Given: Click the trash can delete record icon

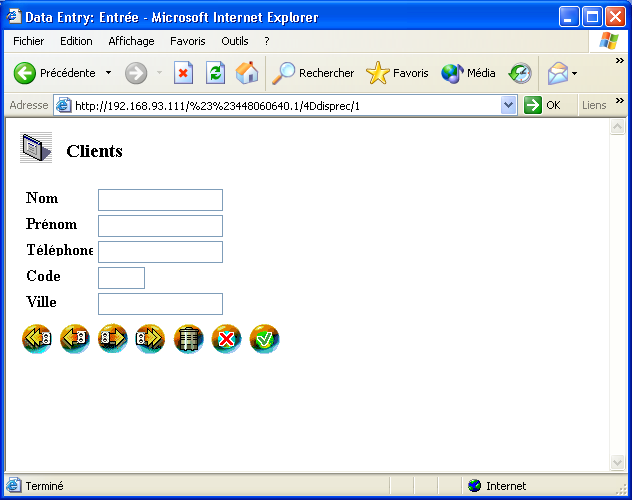Looking at the screenshot, I should point(188,339).
